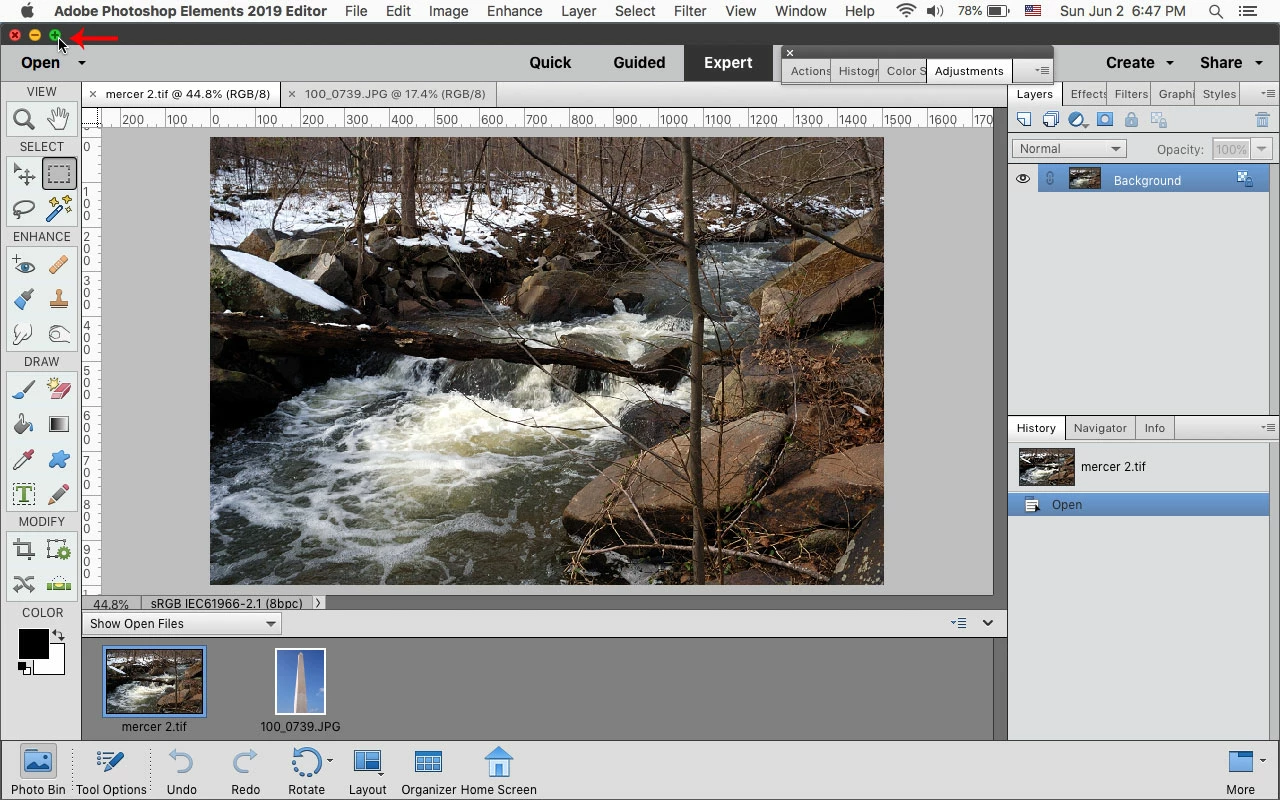The height and width of the screenshot is (800, 1280).
Task: Select the Recompose tool
Action: coord(59,550)
